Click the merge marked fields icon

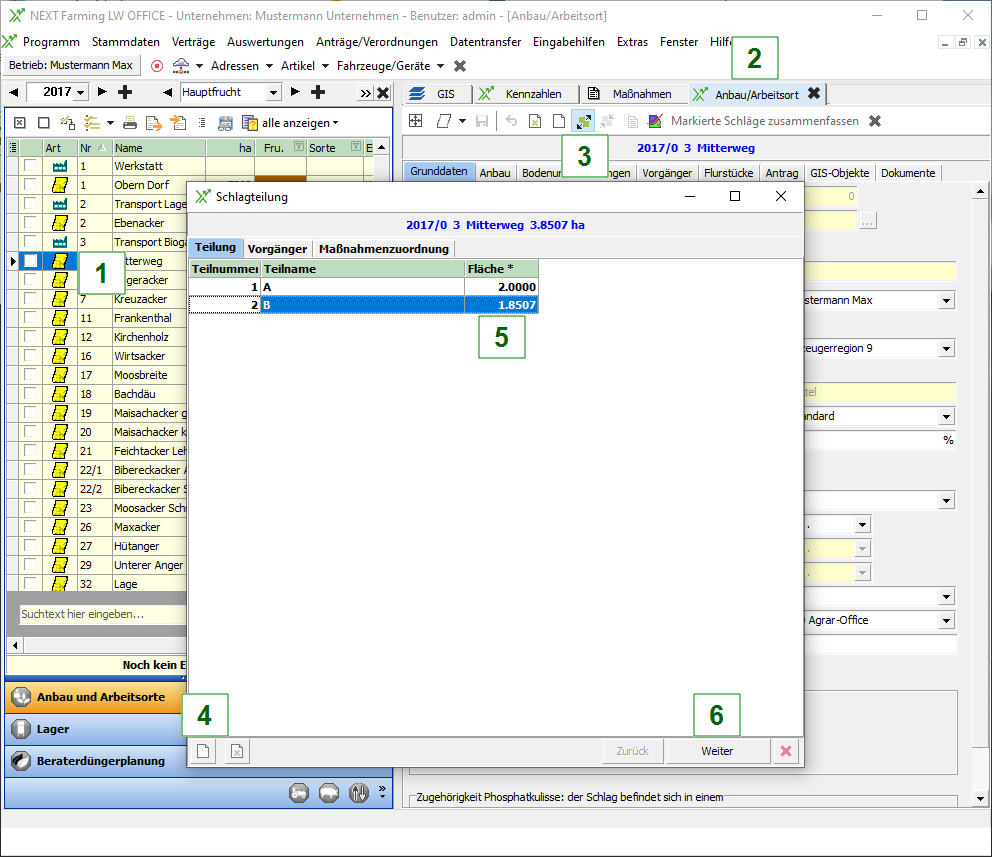pos(655,121)
